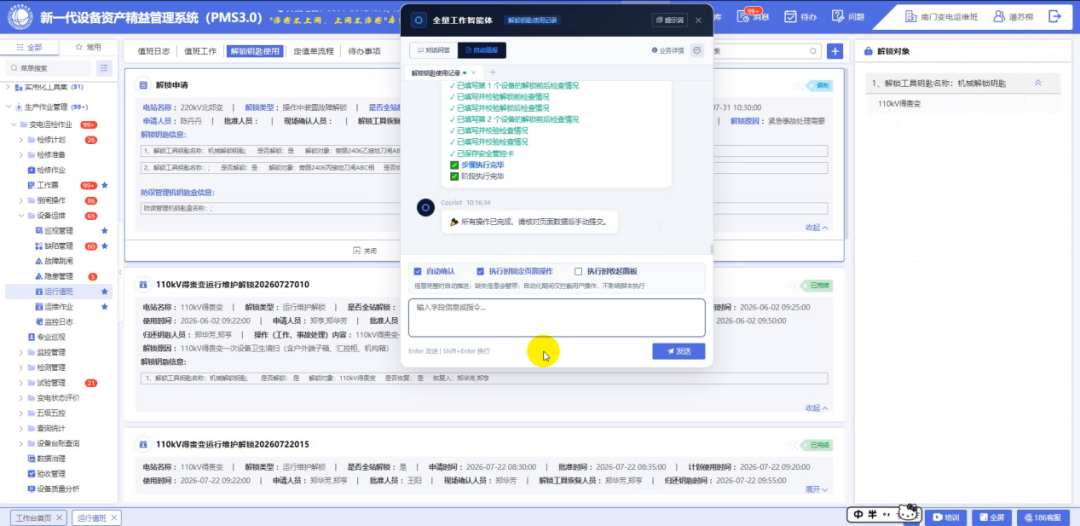Expand the 倒闸操作 tree node

[x=21, y=200]
